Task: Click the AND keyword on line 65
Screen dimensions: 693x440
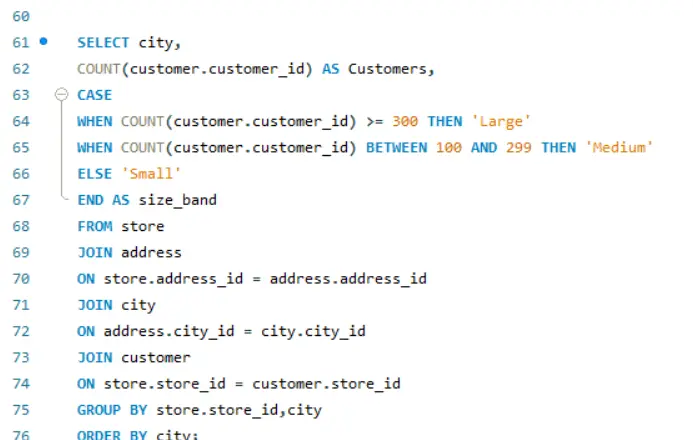Action: pyautogui.click(x=484, y=148)
